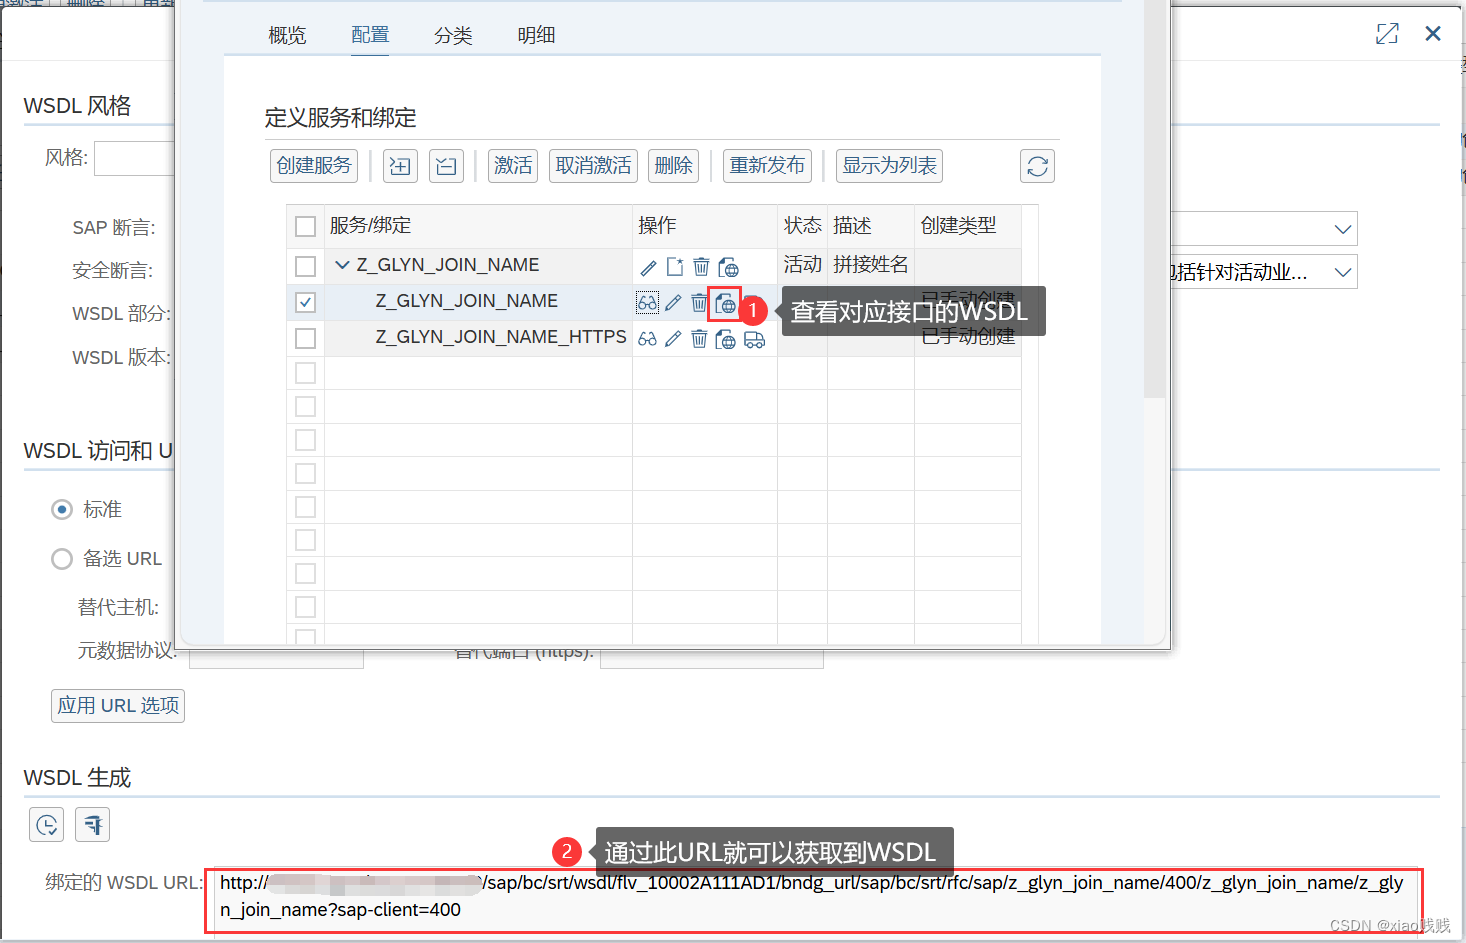Viewport: 1466px width, 943px height.
Task: Open WSDL for binding Z_GLYN_JOIN_NAME
Action: pos(725,304)
